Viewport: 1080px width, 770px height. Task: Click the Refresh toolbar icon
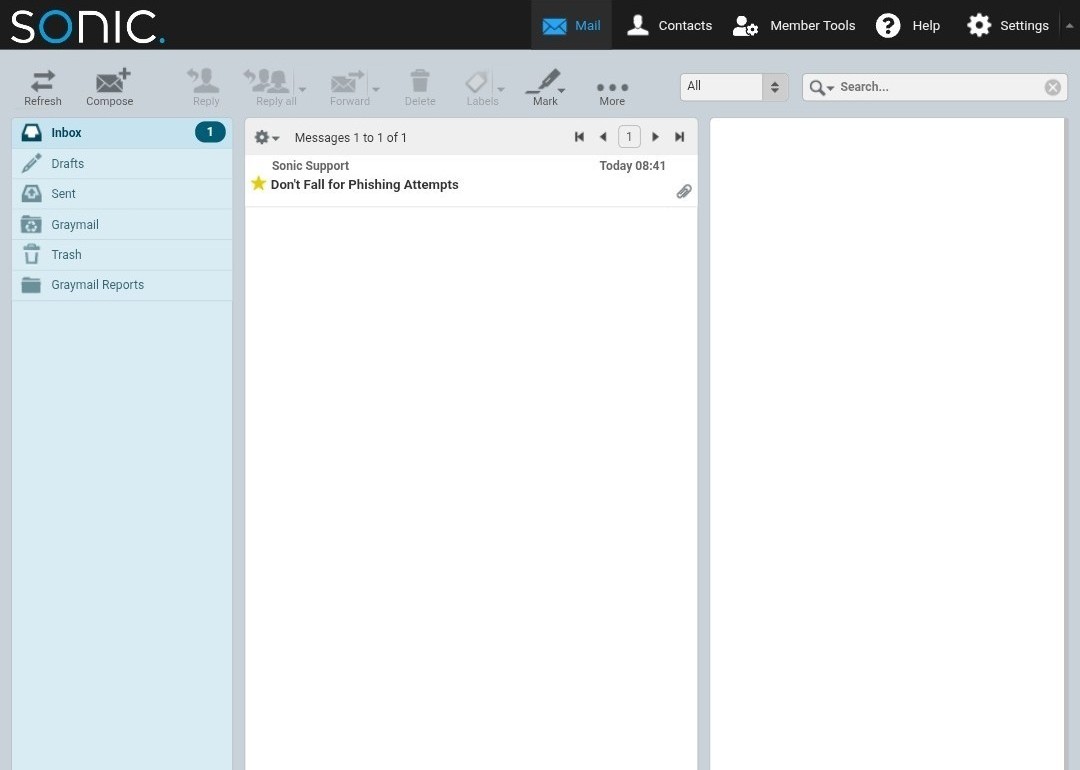pos(43,81)
